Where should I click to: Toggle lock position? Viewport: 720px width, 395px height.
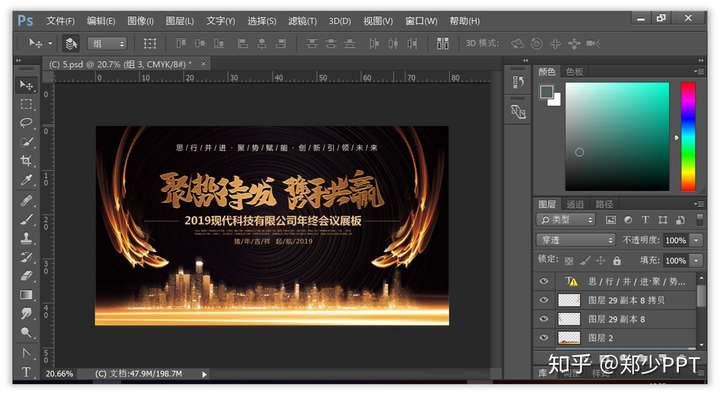pos(601,261)
